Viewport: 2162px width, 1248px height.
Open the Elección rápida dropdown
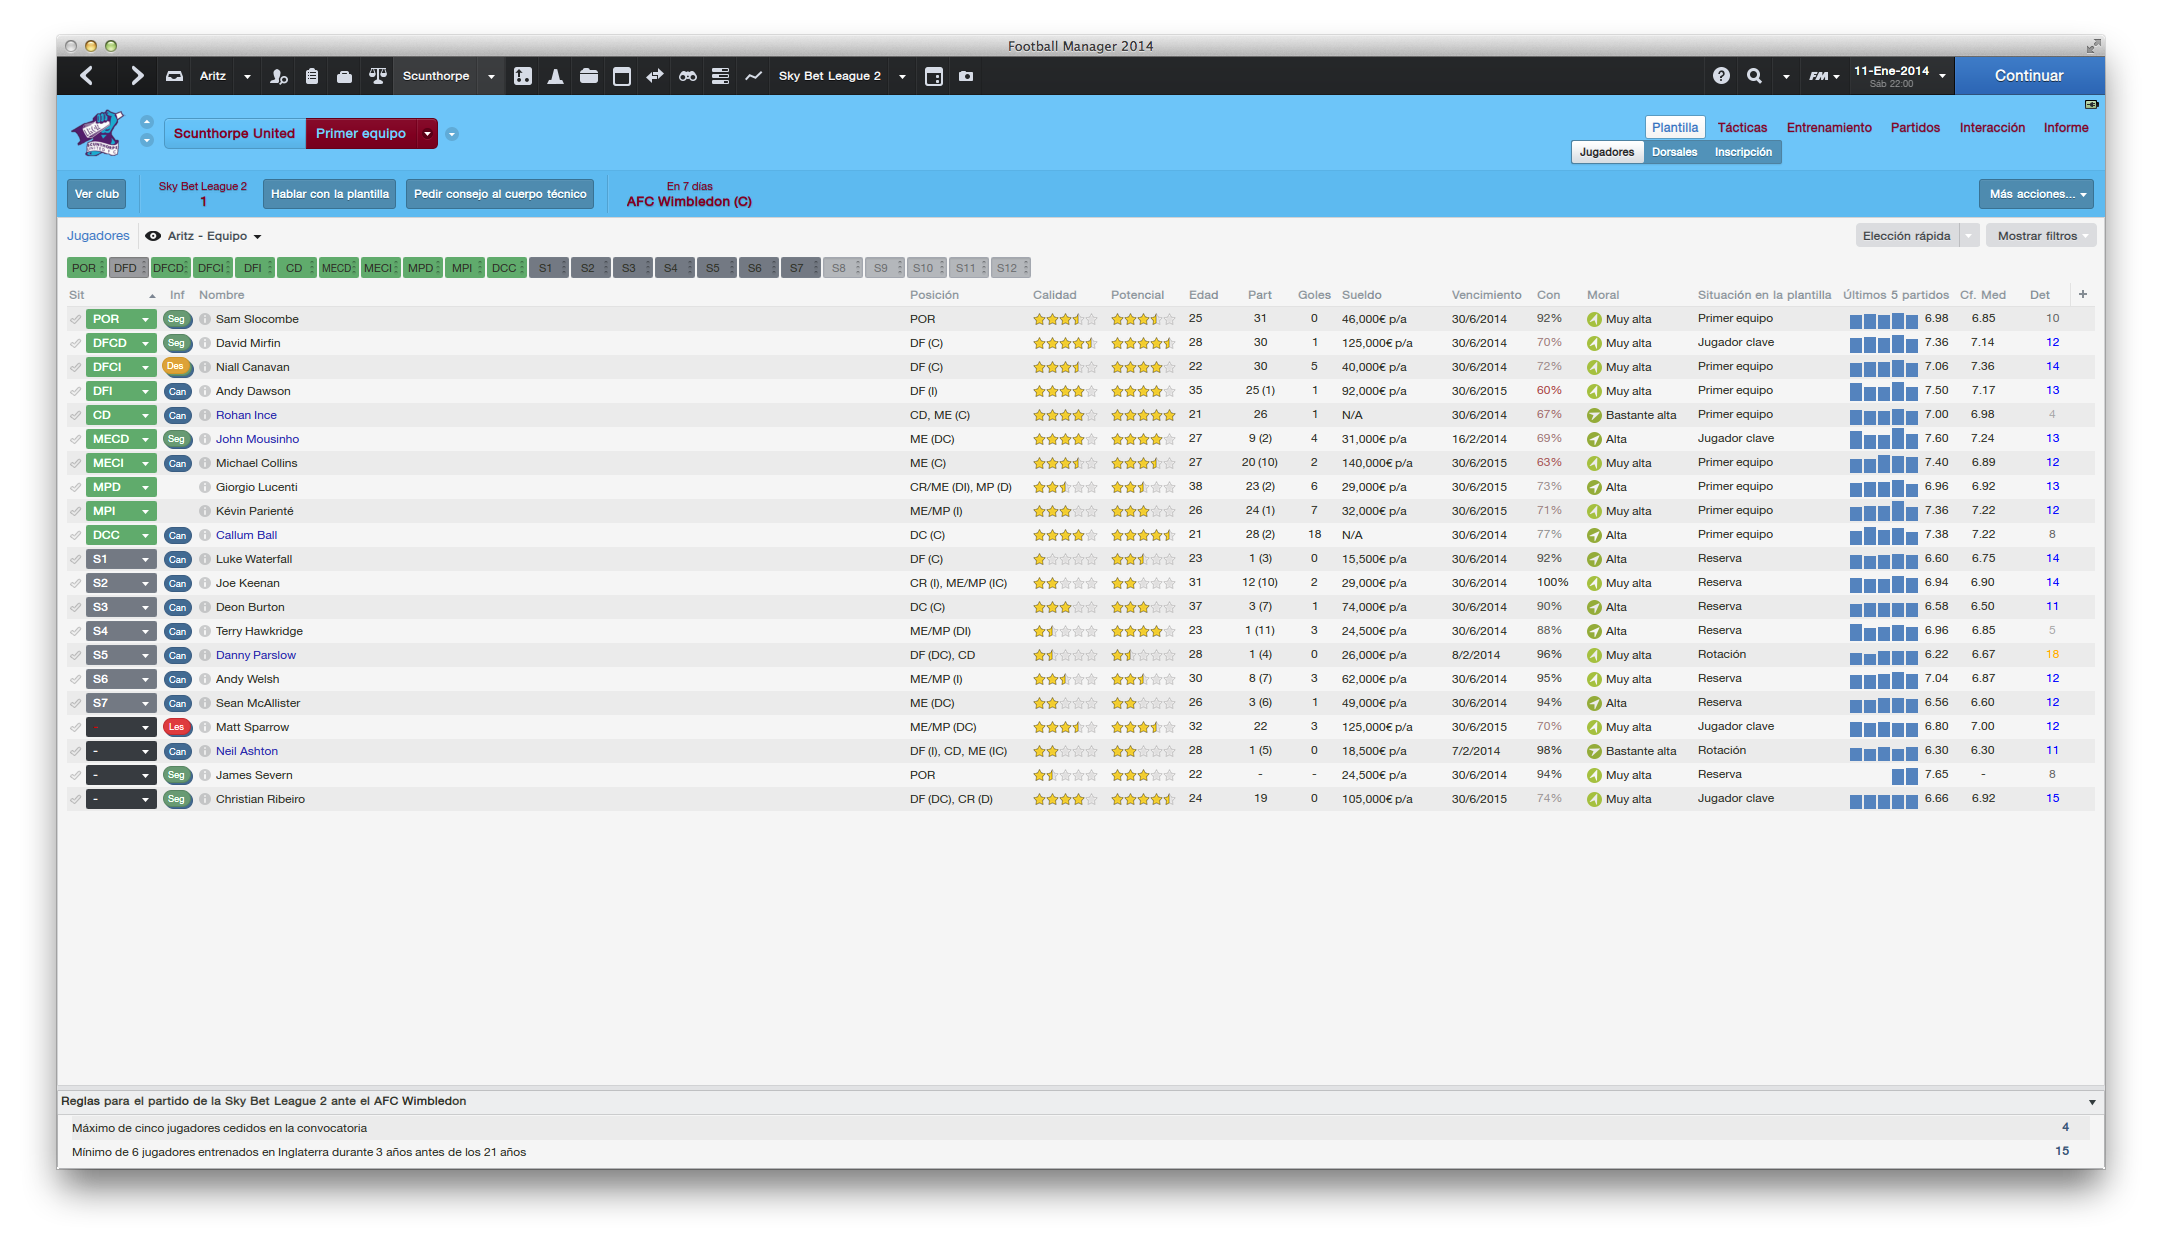point(1969,236)
